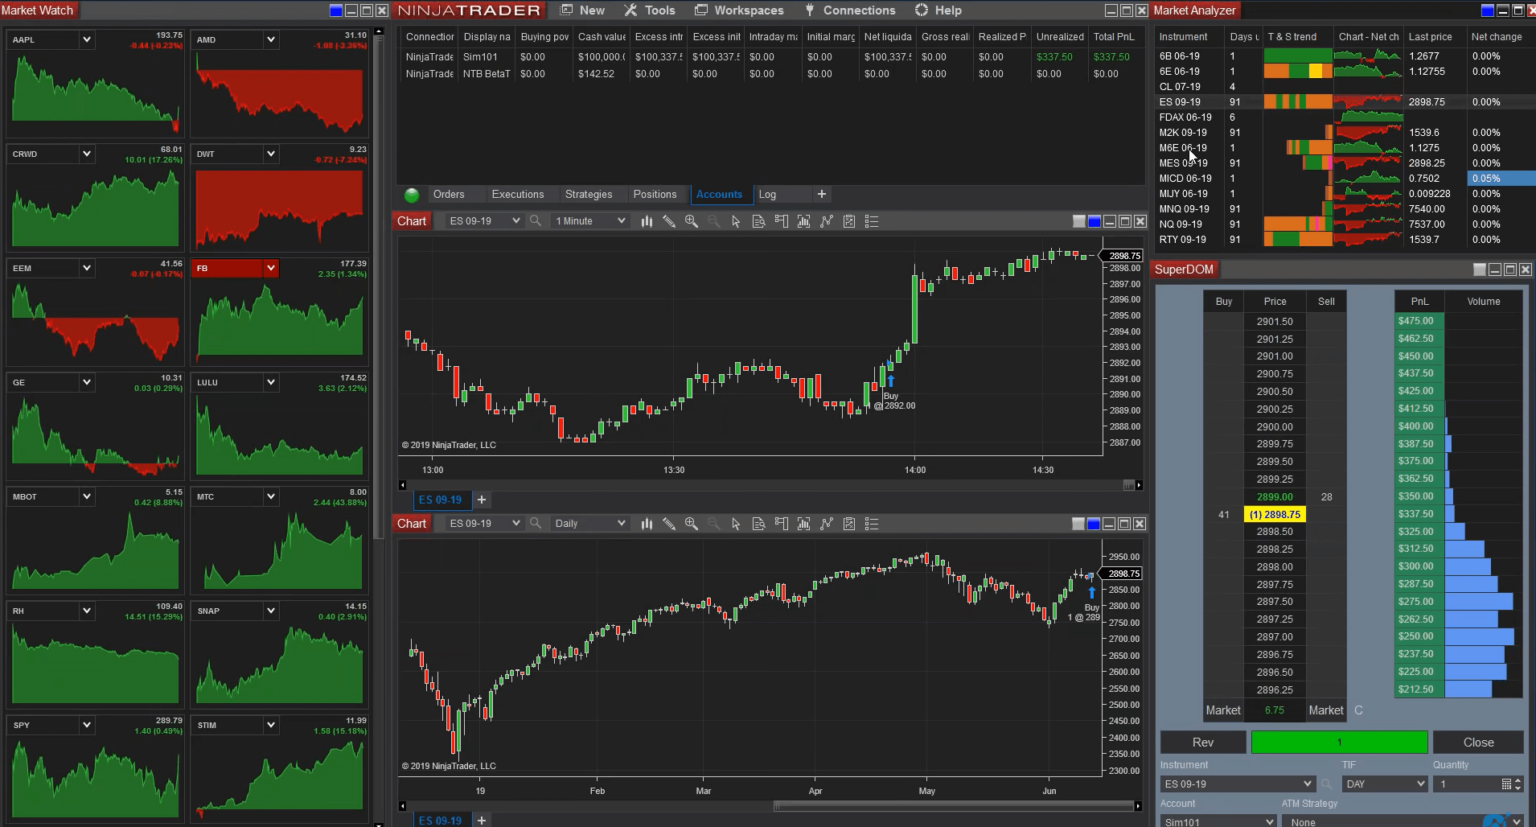Click zoom in magnifier on 1 Minute chart
Image resolution: width=1536 pixels, height=827 pixels.
(x=691, y=221)
